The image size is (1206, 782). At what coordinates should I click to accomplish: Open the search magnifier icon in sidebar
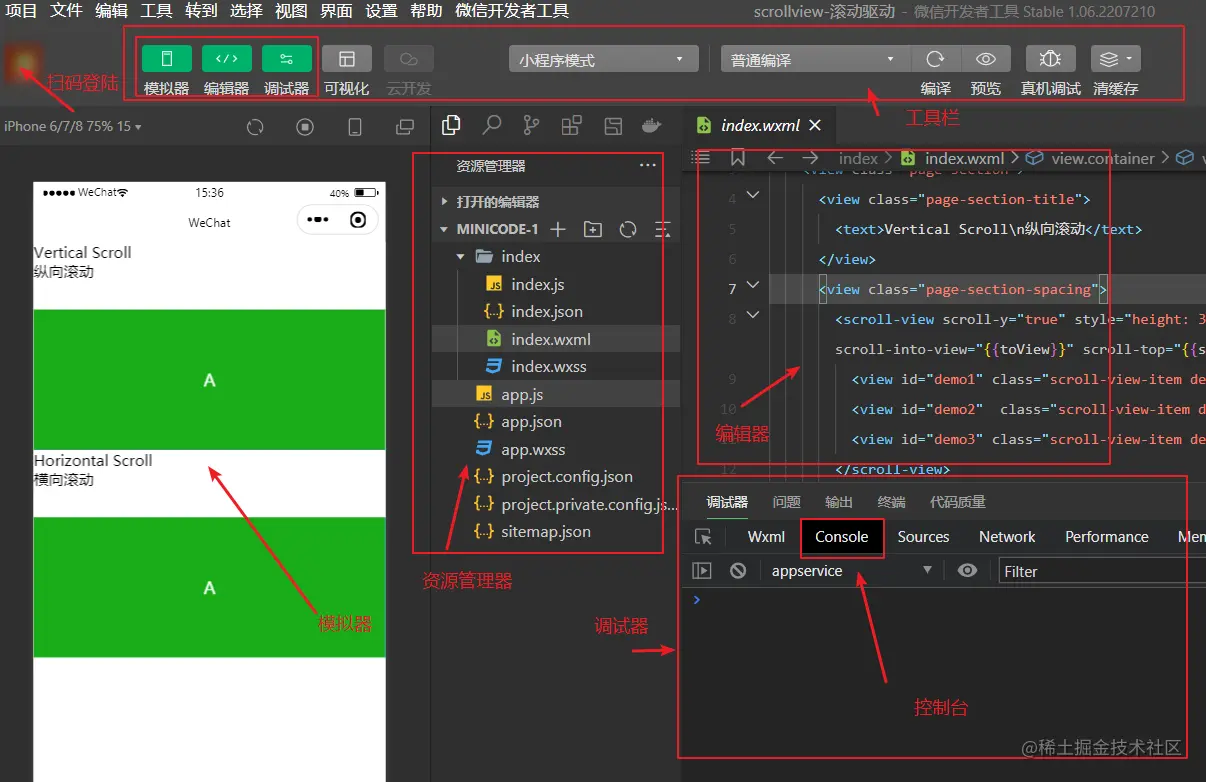pos(492,125)
